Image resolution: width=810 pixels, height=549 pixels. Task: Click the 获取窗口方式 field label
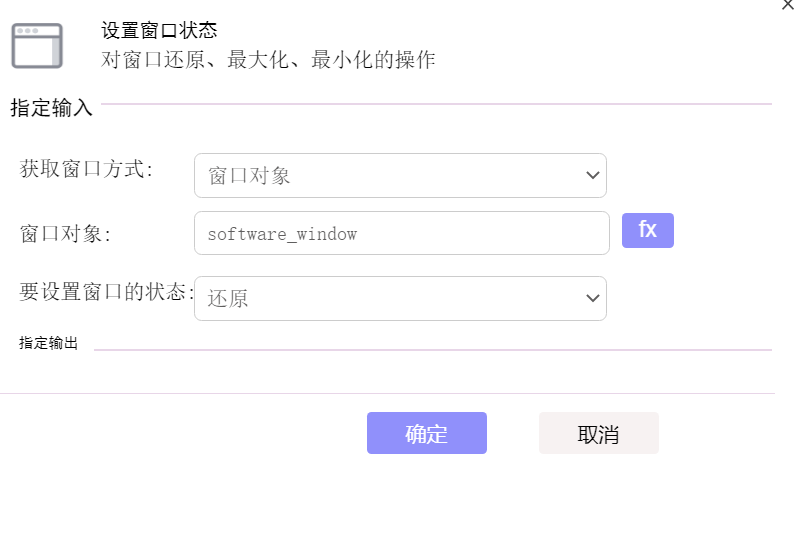86,169
